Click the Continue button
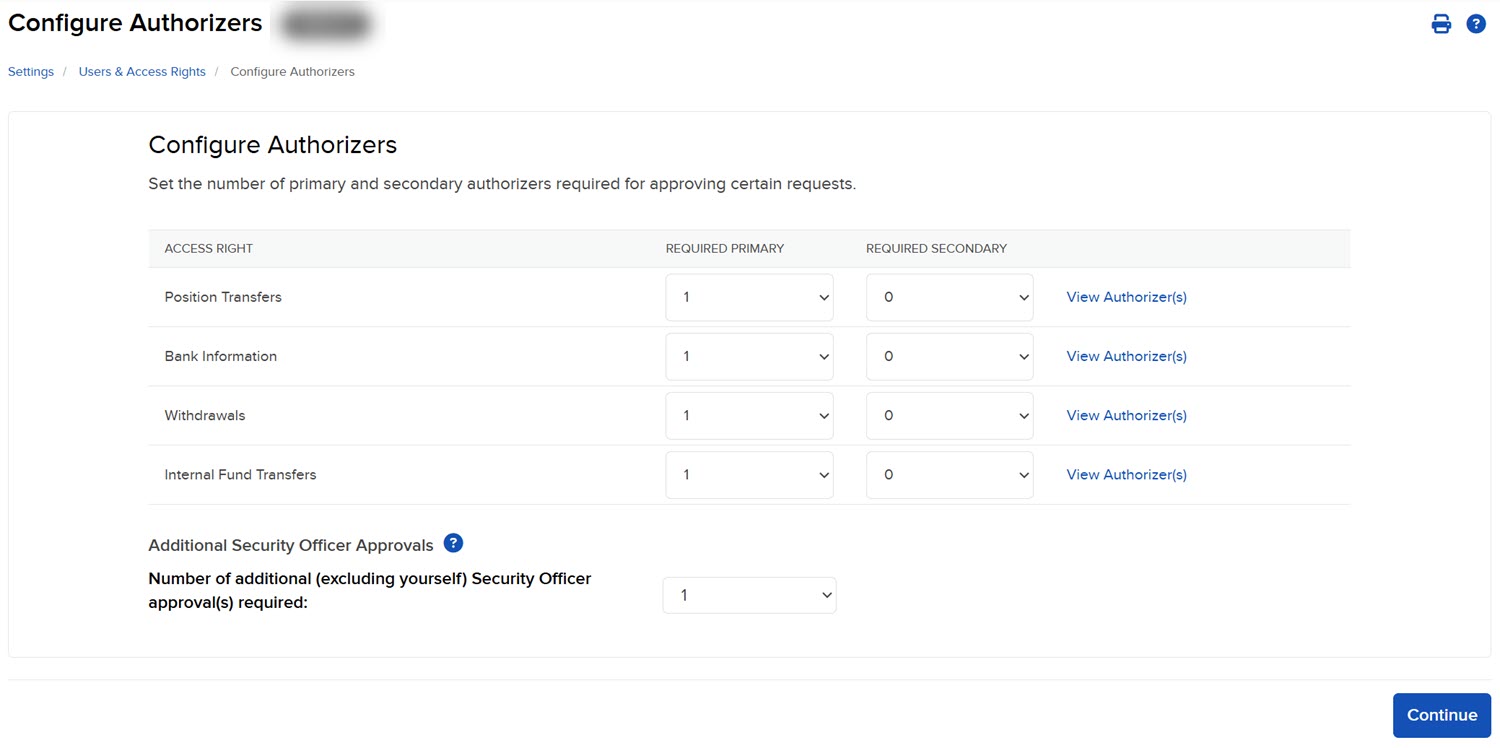This screenshot has width=1500, height=748. click(1441, 714)
